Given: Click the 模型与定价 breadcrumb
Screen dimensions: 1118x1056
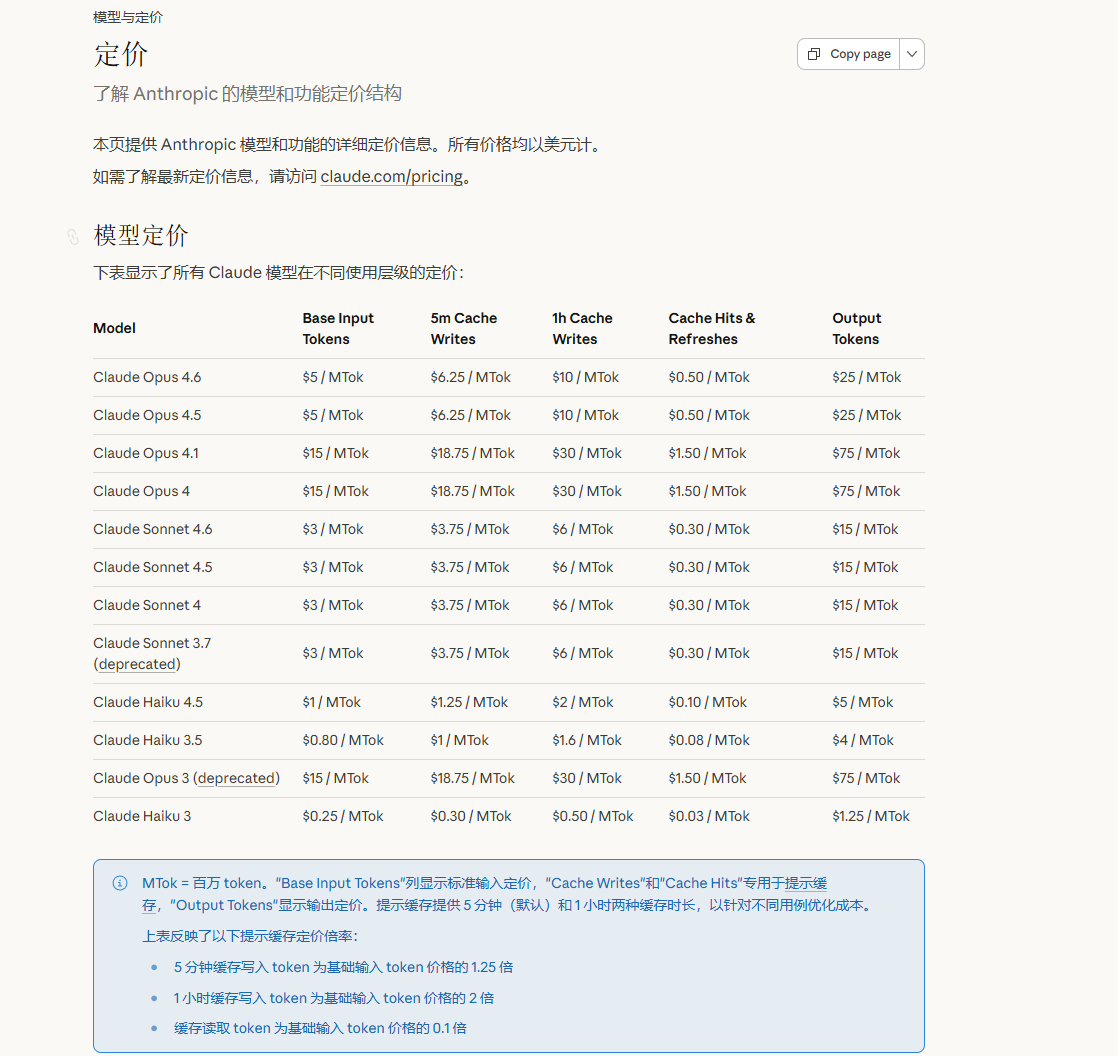Looking at the screenshot, I should [x=128, y=17].
